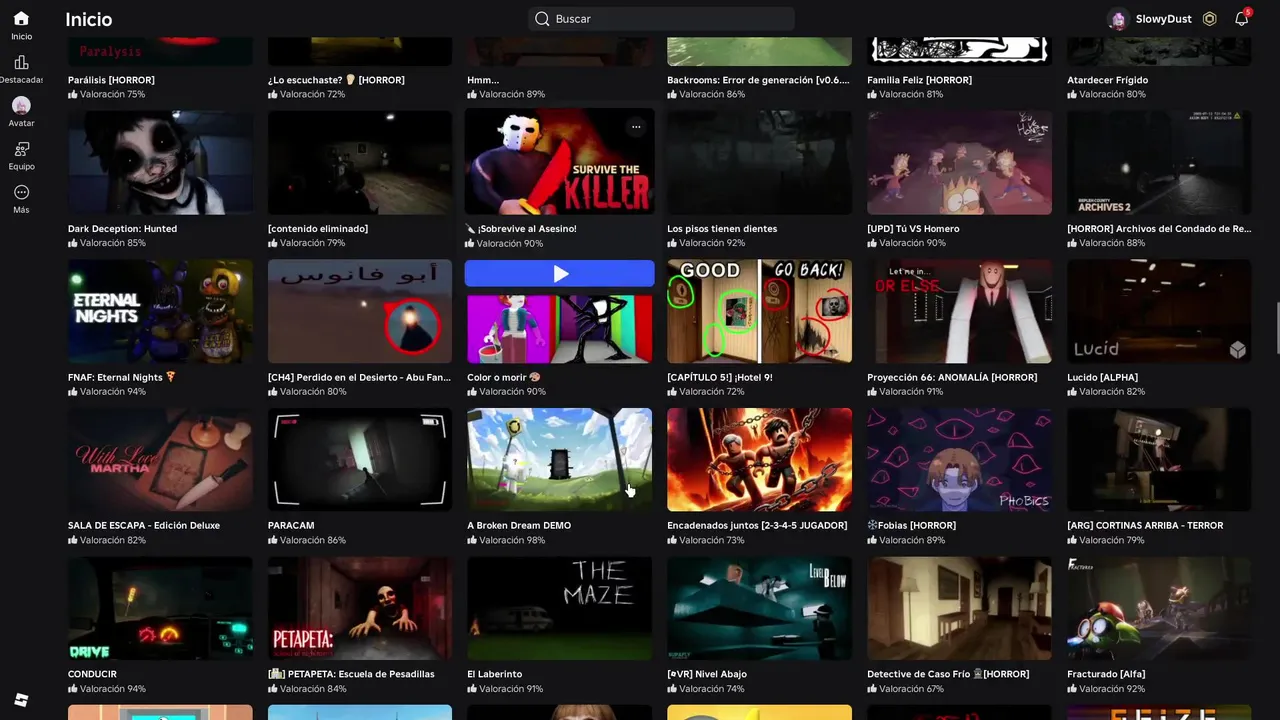Image resolution: width=1280 pixels, height=720 pixels.
Task: Open the PARACAM thumbnail
Action: coord(360,460)
